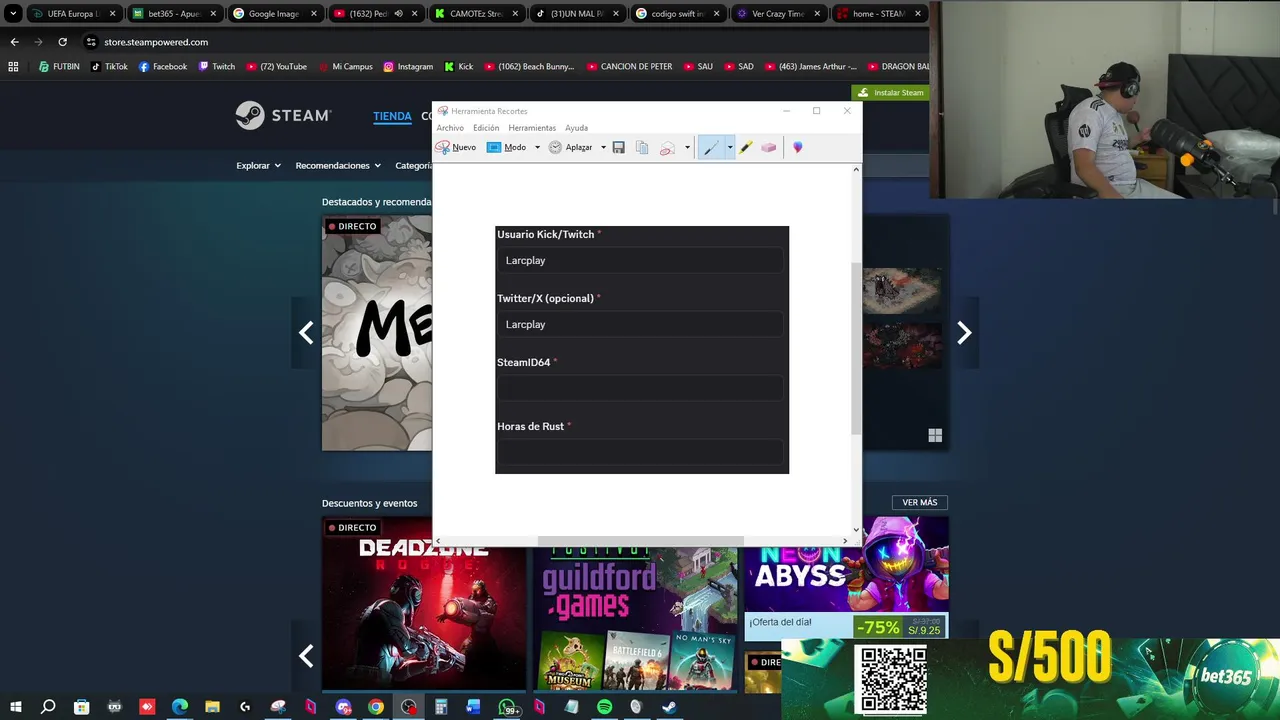This screenshot has width=1280, height=720.
Task: Open the Archivo menu
Action: click(x=450, y=128)
